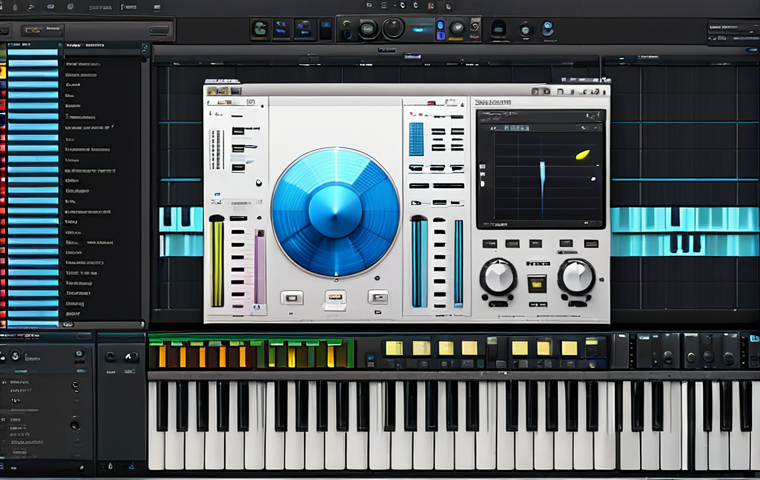The height and width of the screenshot is (480, 760).
Task: Click the wide blue fader beside the blue dial
Action: click(x=419, y=262)
